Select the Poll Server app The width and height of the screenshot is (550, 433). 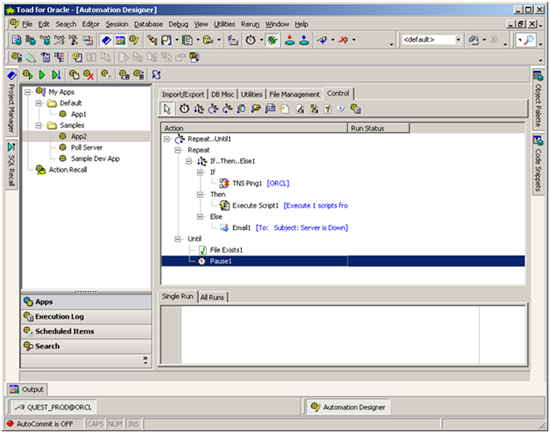coord(87,147)
